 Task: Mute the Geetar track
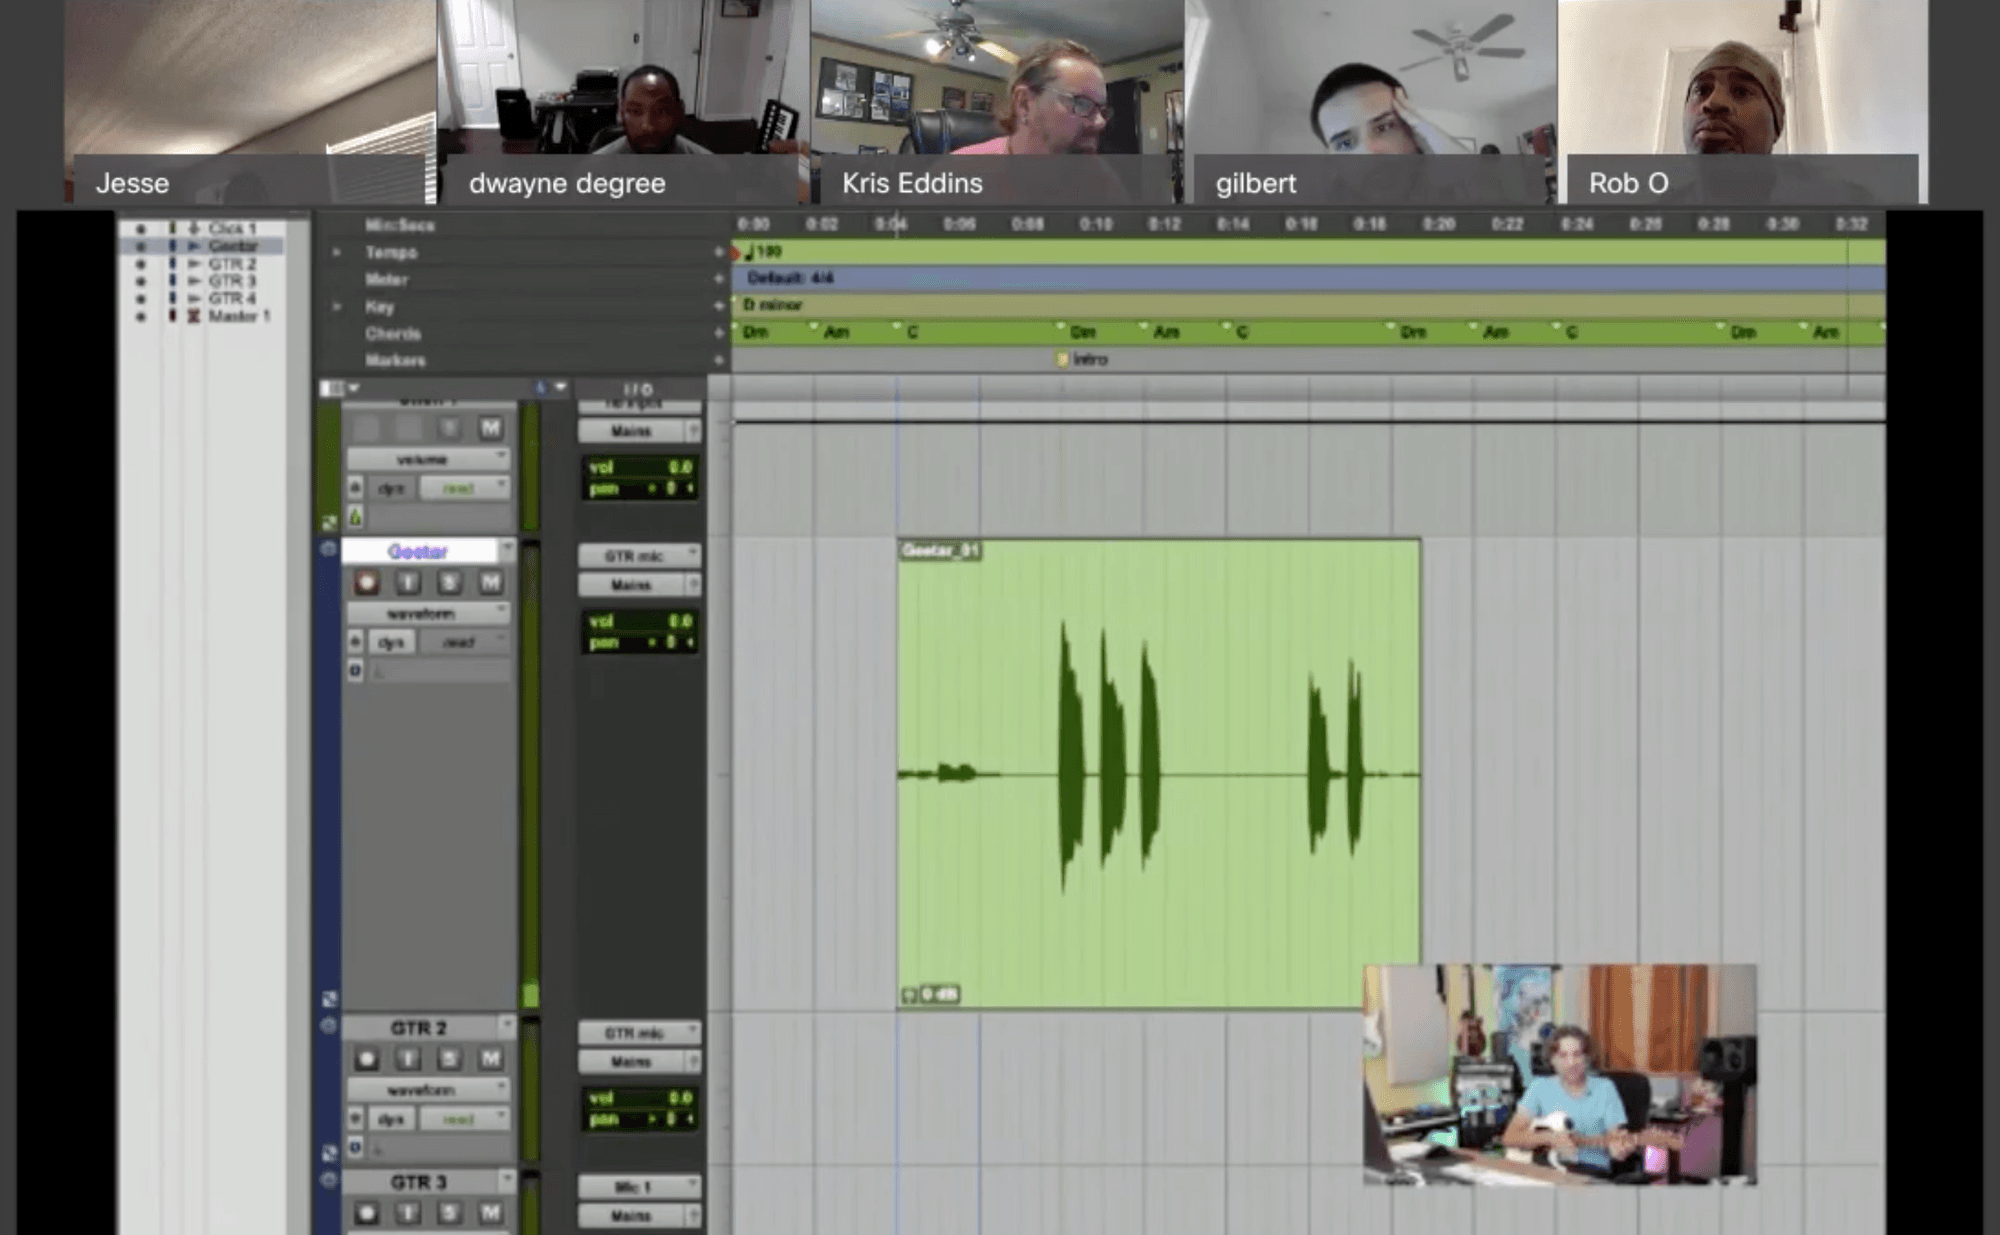point(490,582)
